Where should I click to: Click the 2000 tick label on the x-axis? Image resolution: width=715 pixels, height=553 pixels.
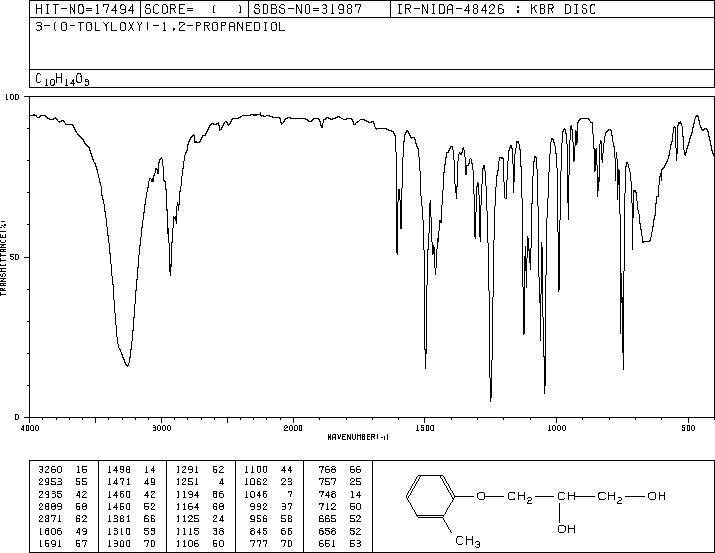[293, 428]
